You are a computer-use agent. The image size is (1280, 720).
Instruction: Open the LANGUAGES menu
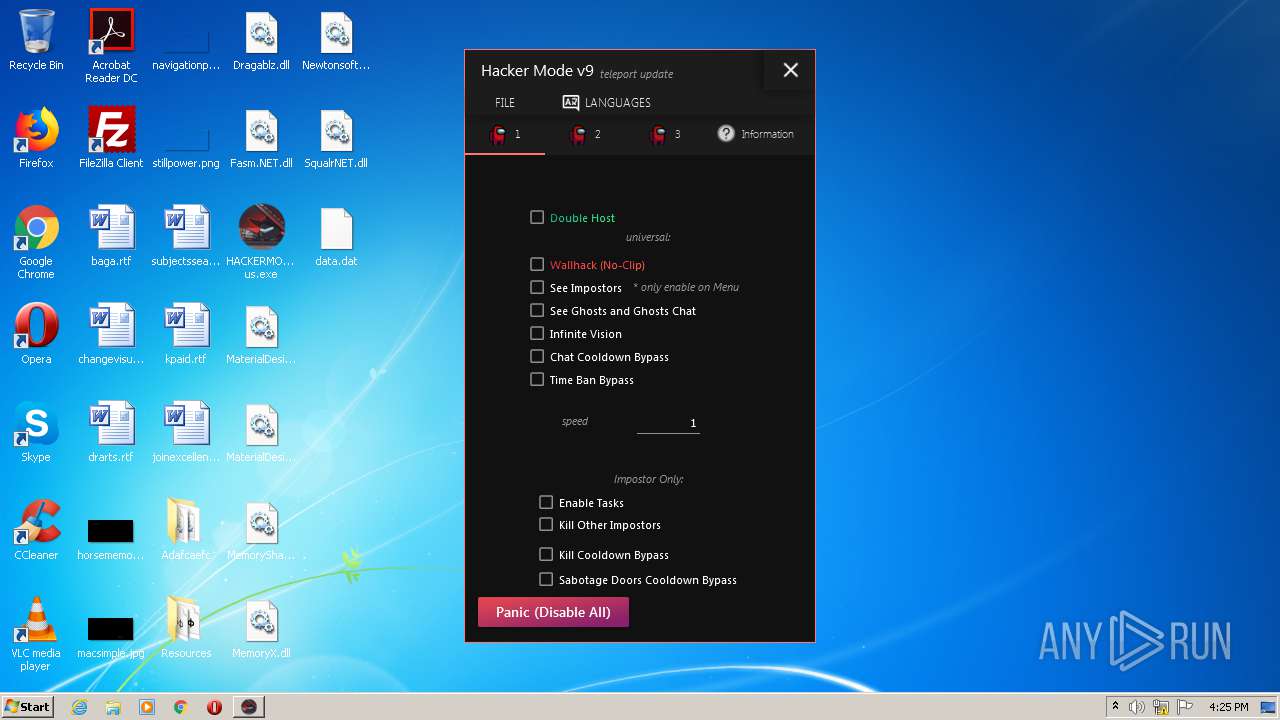click(606, 102)
